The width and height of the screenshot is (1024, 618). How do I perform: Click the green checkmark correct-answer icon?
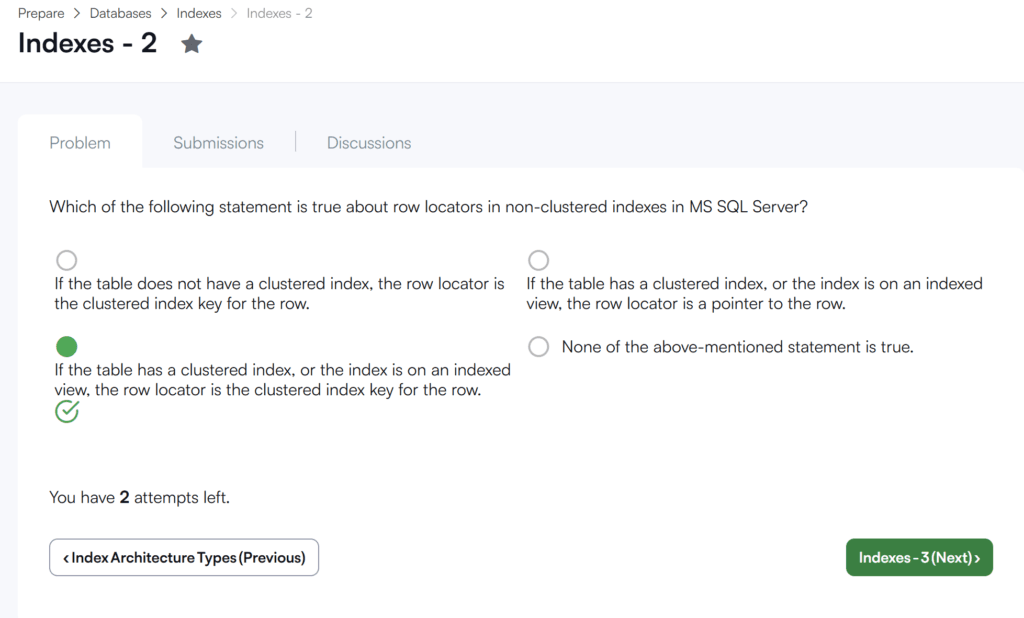[67, 412]
